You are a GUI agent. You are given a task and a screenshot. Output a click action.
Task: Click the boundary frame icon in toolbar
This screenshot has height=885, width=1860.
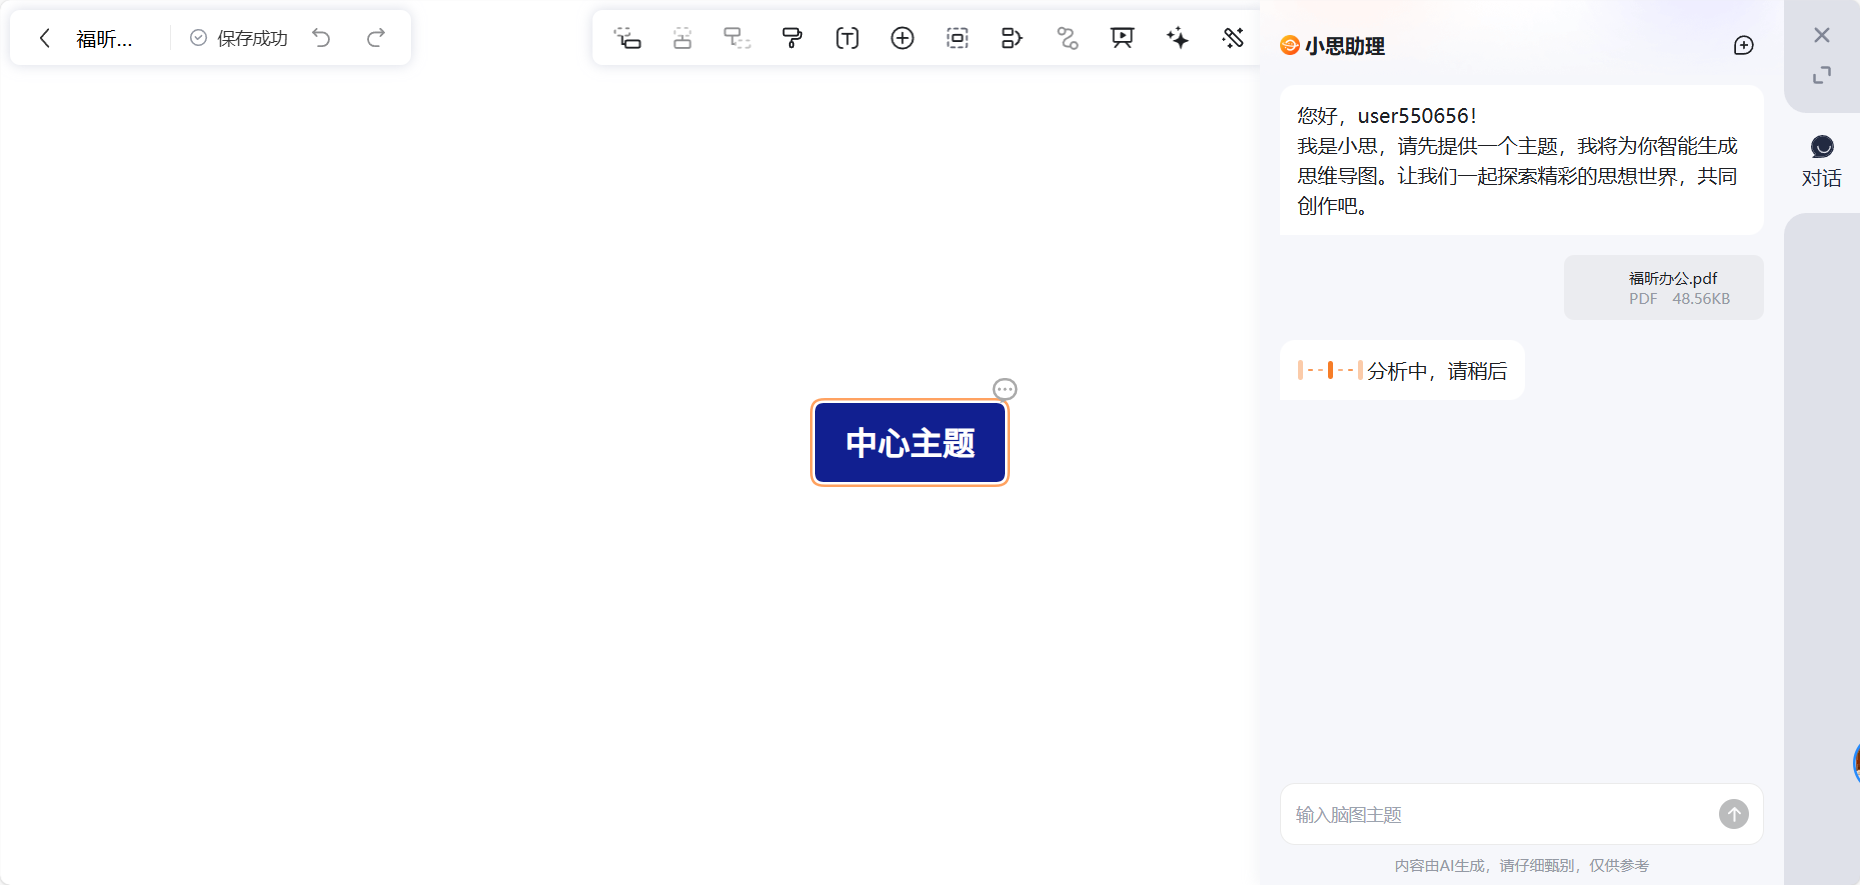coord(957,38)
